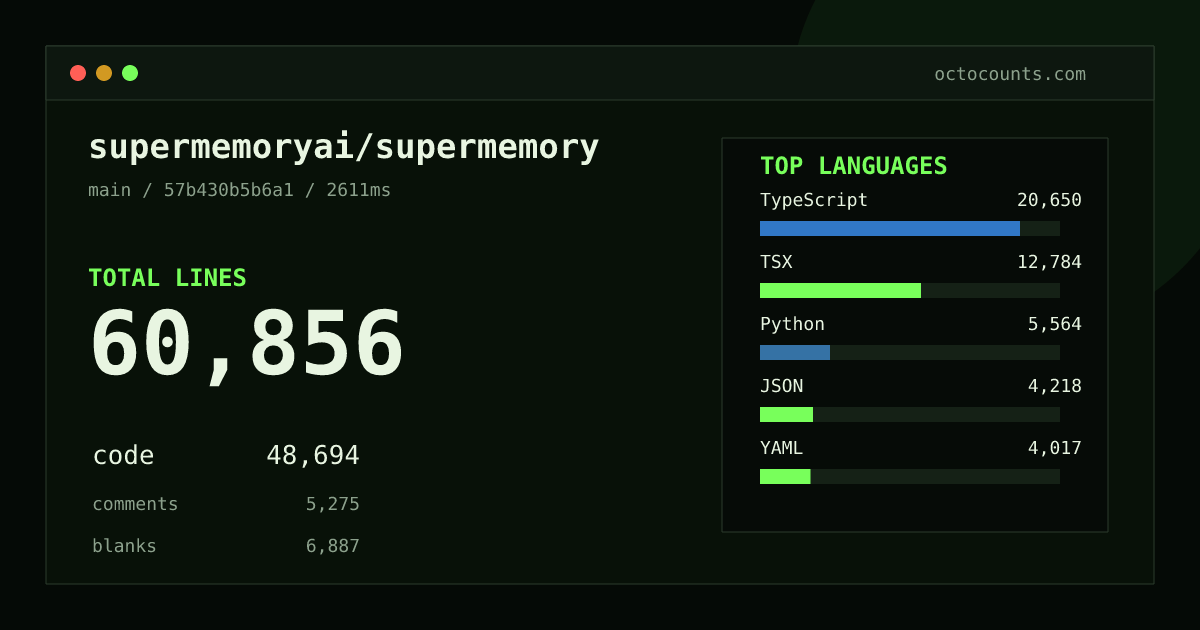The height and width of the screenshot is (630, 1200).
Task: Click the red close dot
Action: pos(78,73)
